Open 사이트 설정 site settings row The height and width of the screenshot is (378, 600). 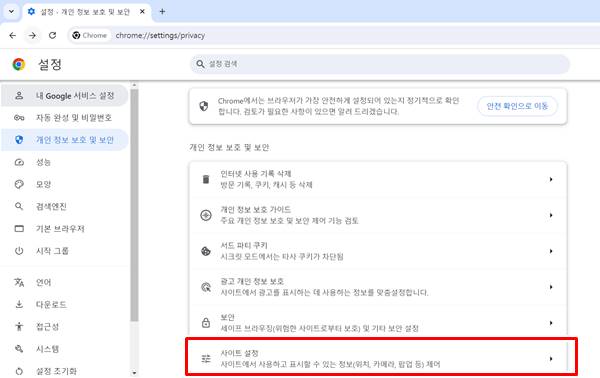coord(378,358)
